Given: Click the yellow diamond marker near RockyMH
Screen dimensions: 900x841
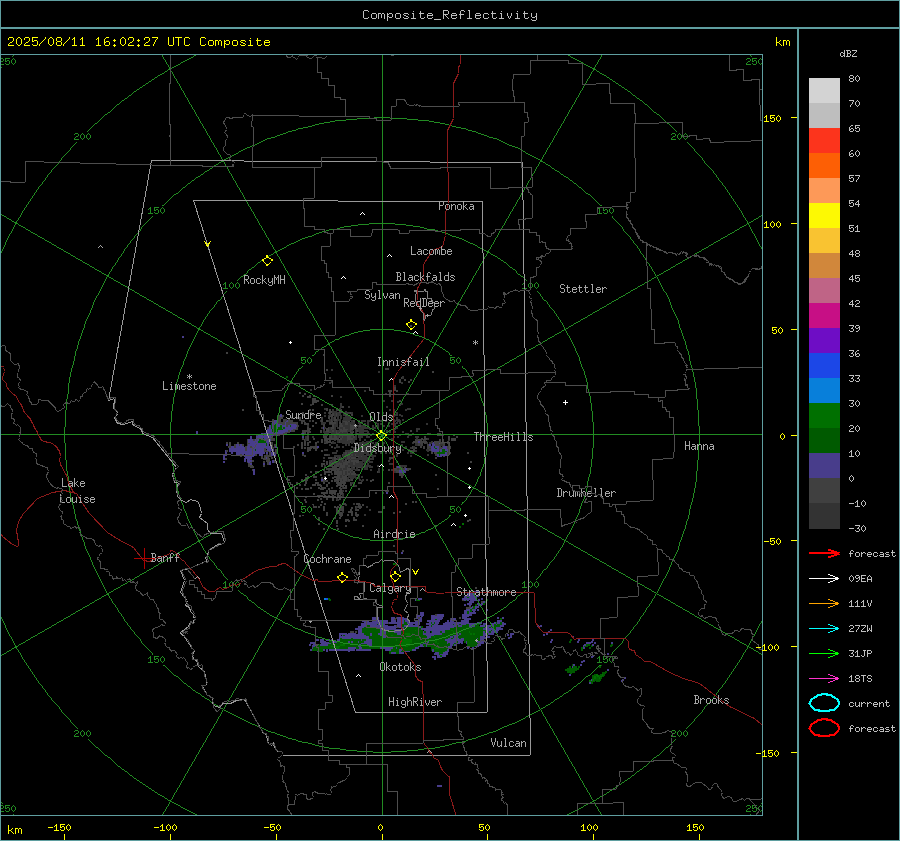Looking at the screenshot, I should click(x=267, y=261).
